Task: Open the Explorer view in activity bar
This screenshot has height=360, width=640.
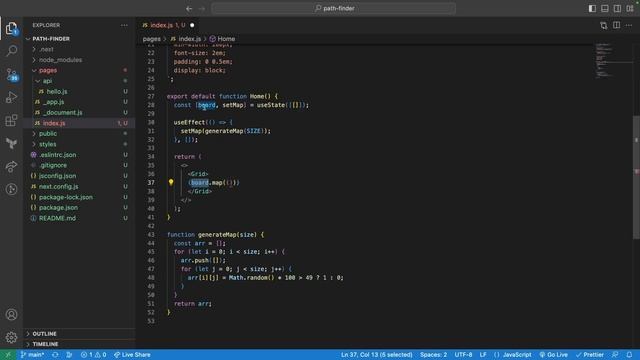Action: (x=11, y=28)
